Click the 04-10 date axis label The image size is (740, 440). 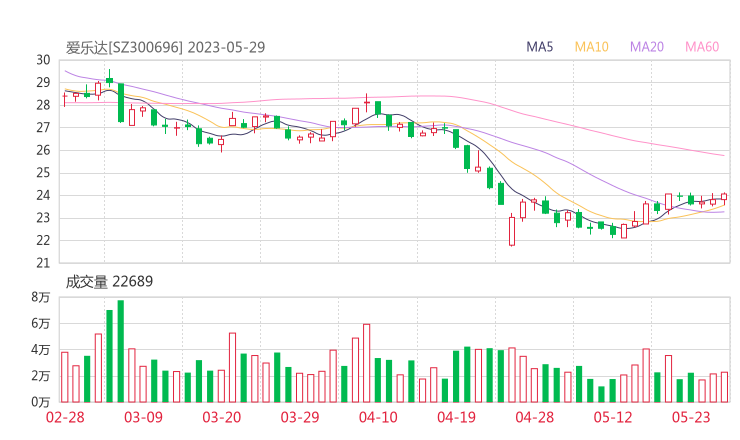tap(378, 417)
